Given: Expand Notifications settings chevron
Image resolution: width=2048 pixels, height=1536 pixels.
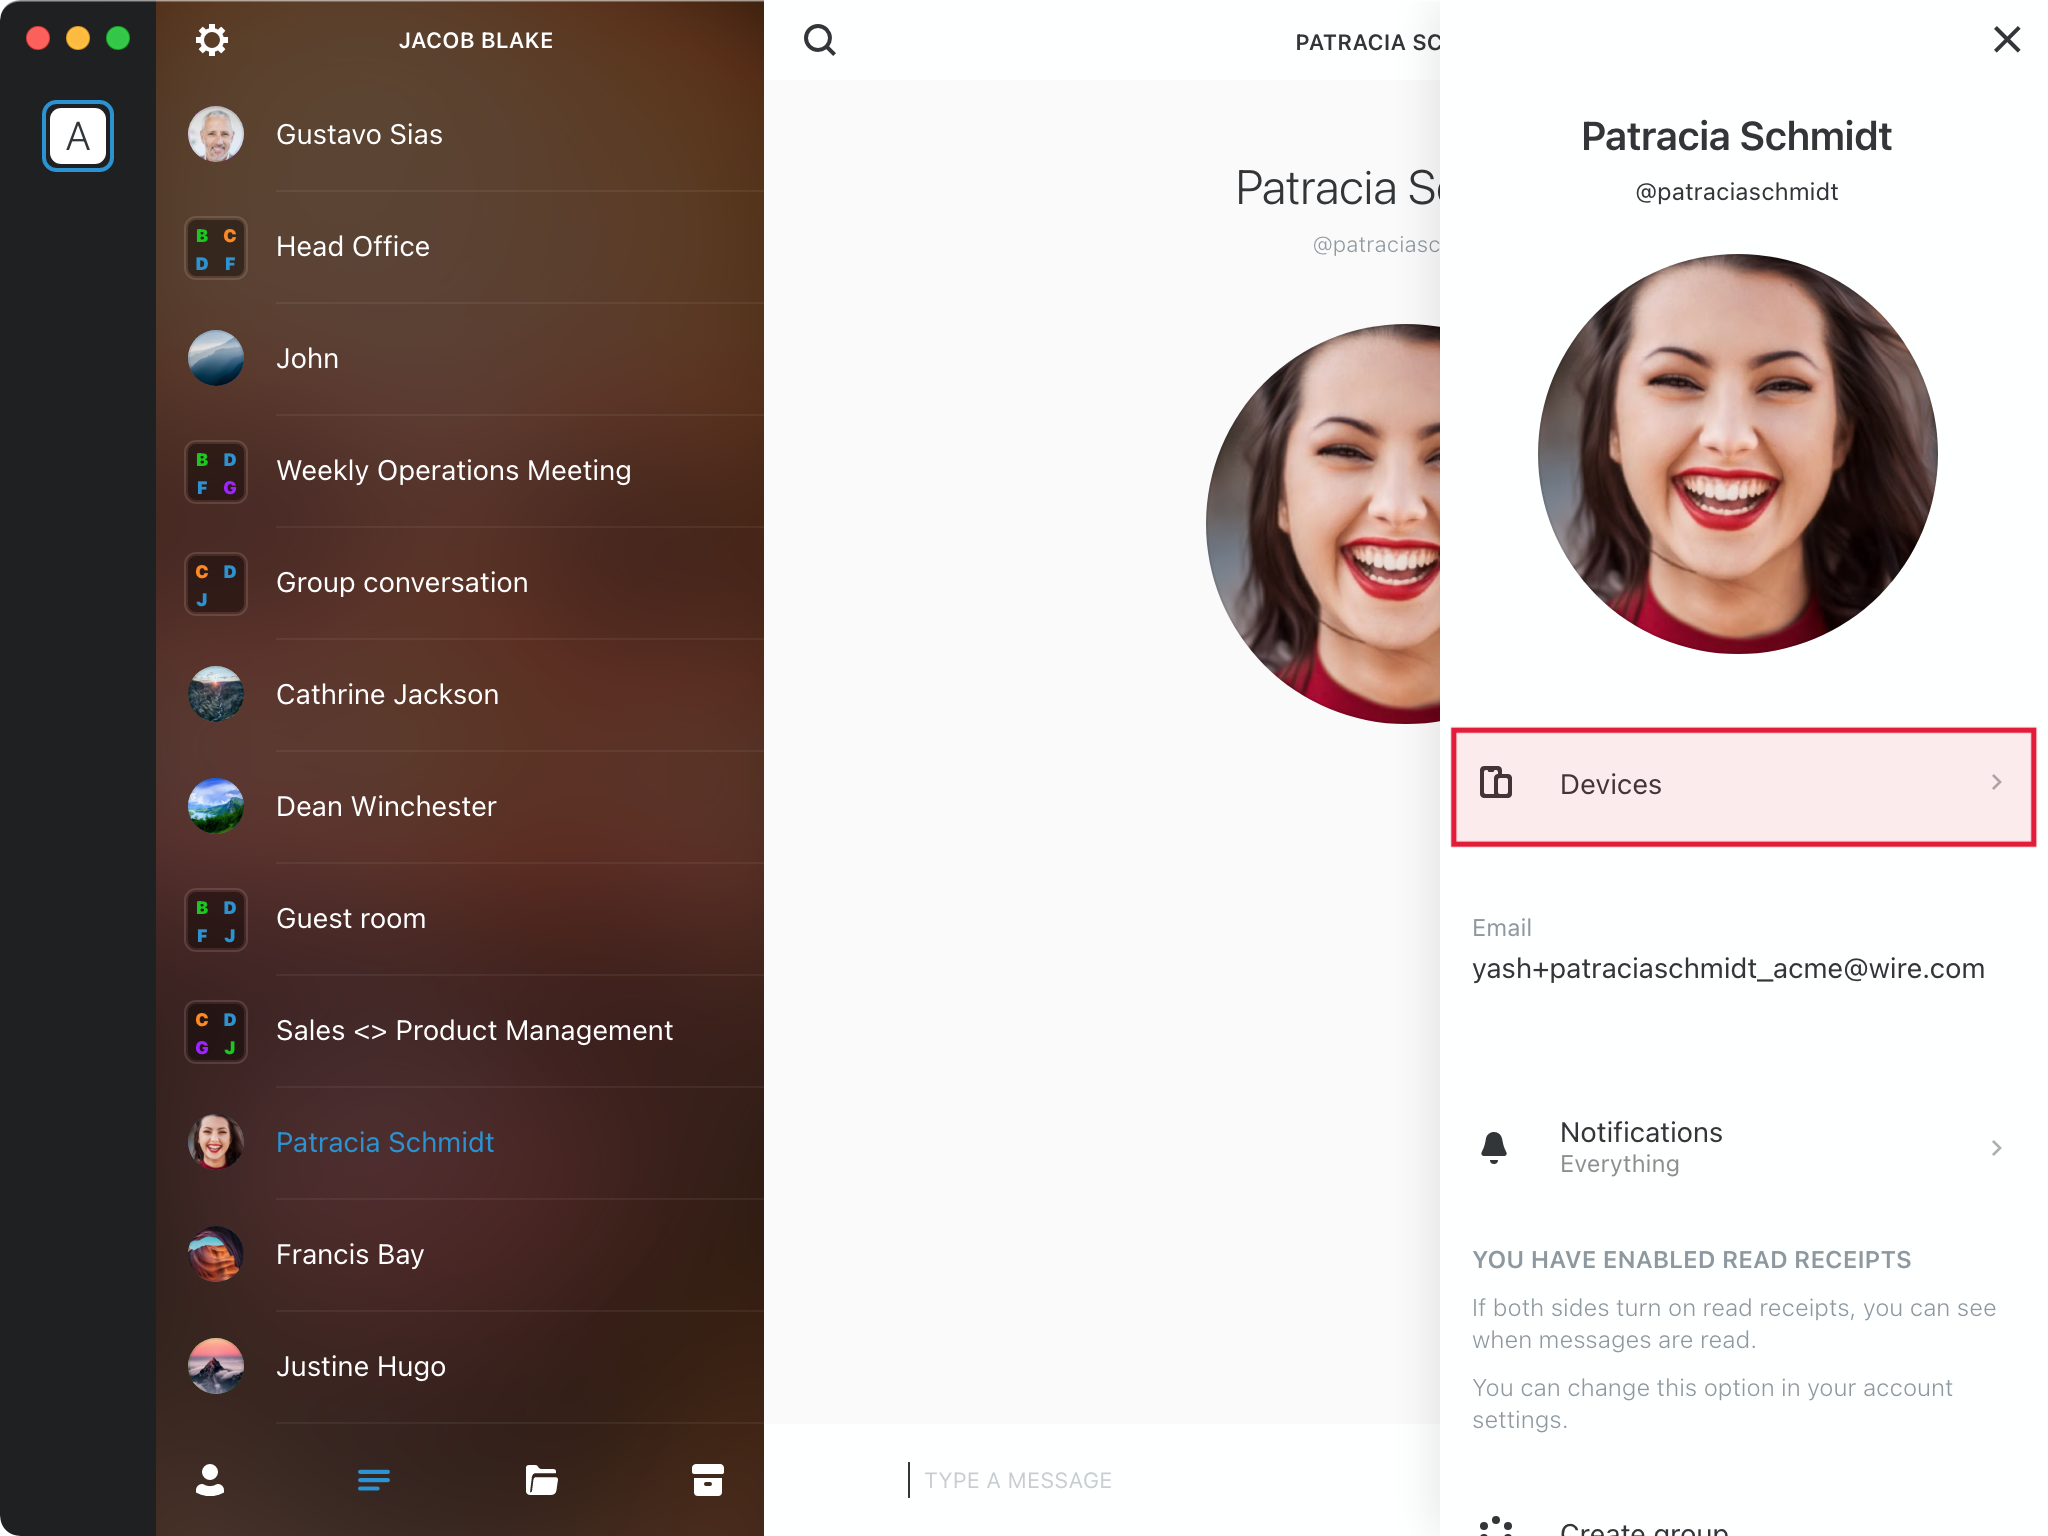Looking at the screenshot, I should click(1996, 1147).
